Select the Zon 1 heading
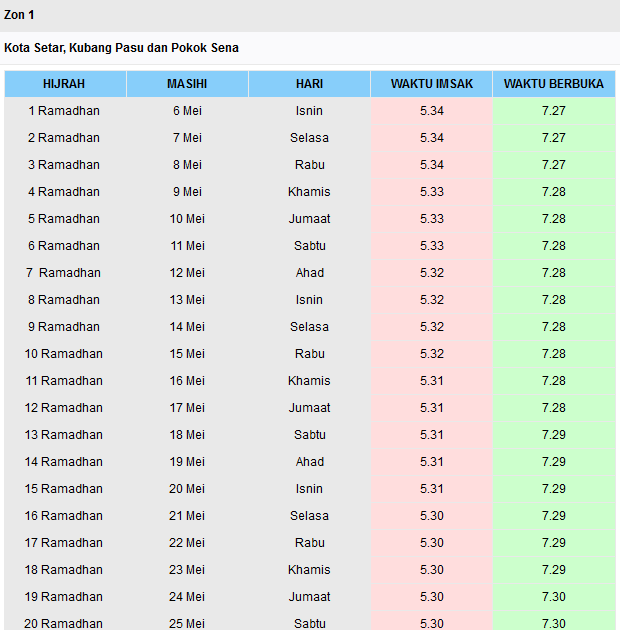 19,15
